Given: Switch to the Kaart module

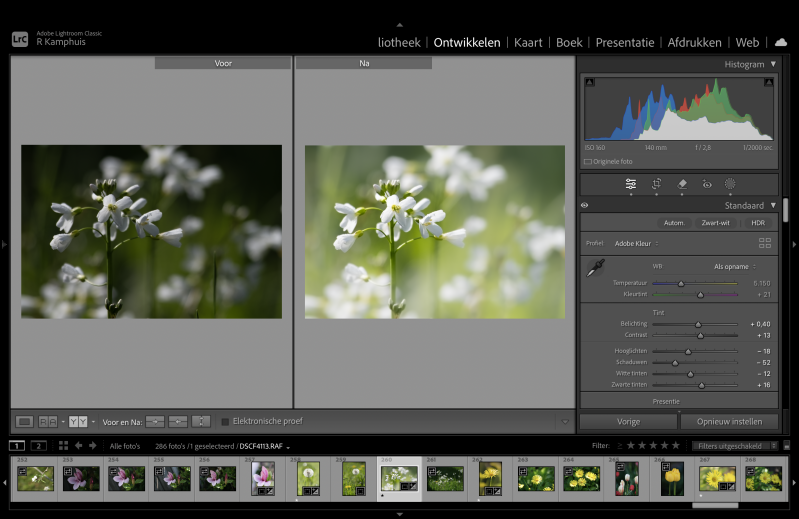Looking at the screenshot, I should tap(528, 43).
